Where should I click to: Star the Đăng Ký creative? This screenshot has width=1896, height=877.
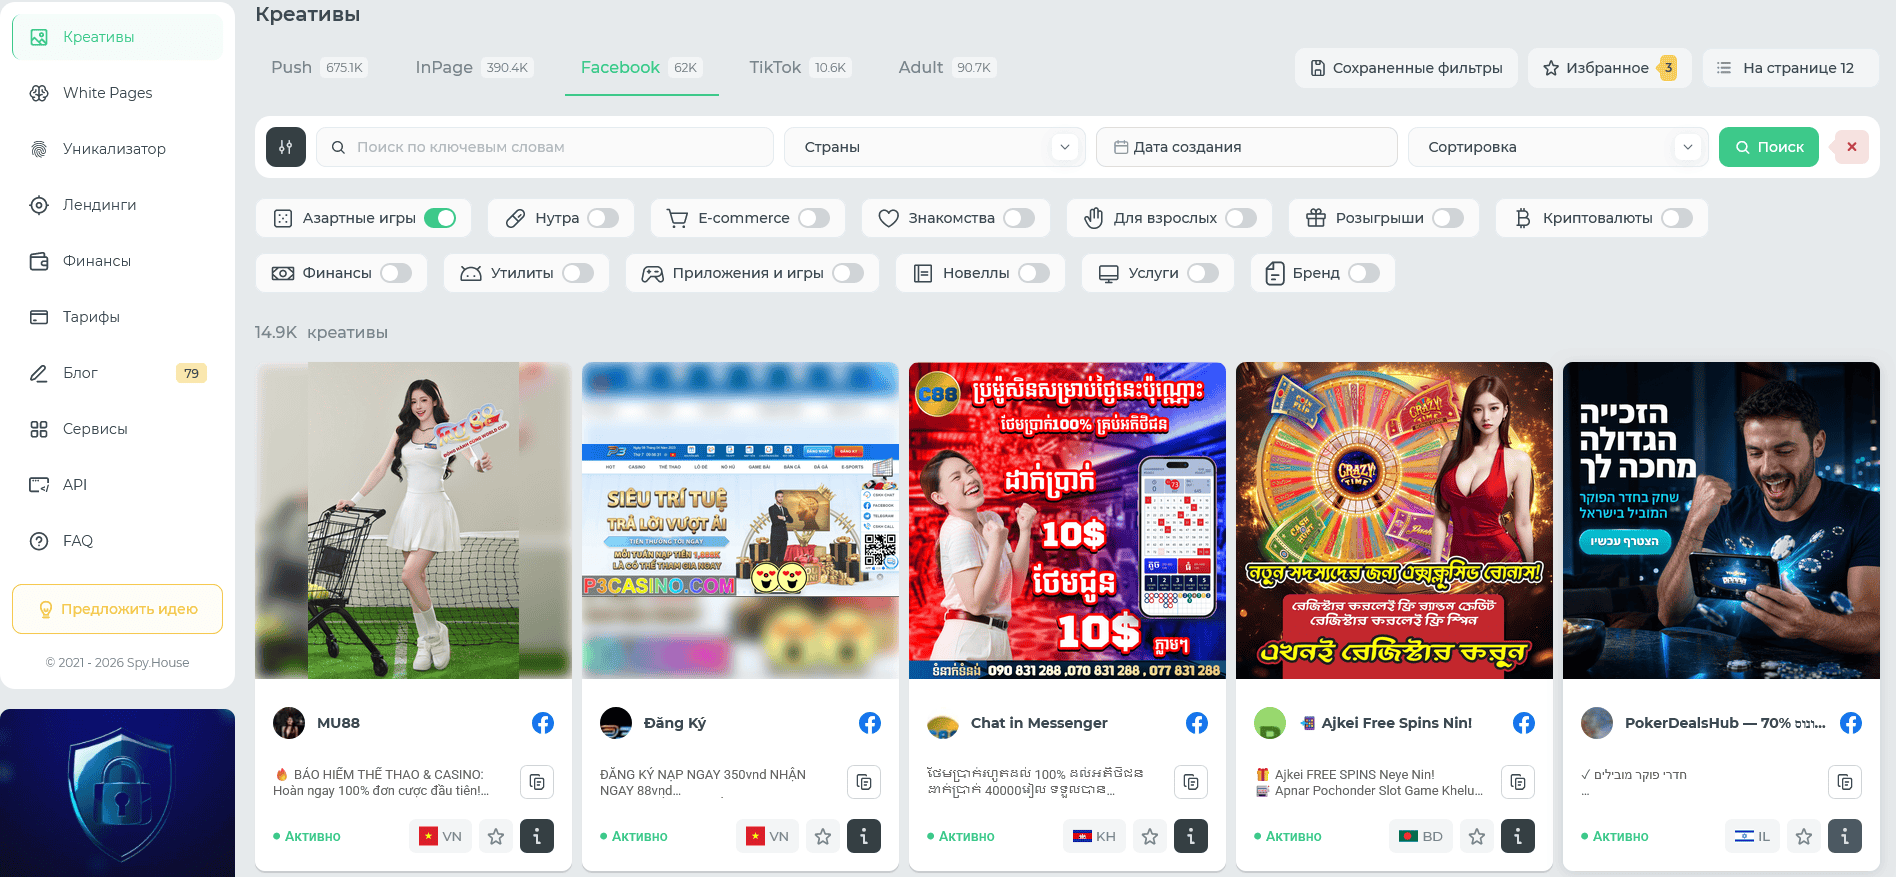[x=823, y=836]
